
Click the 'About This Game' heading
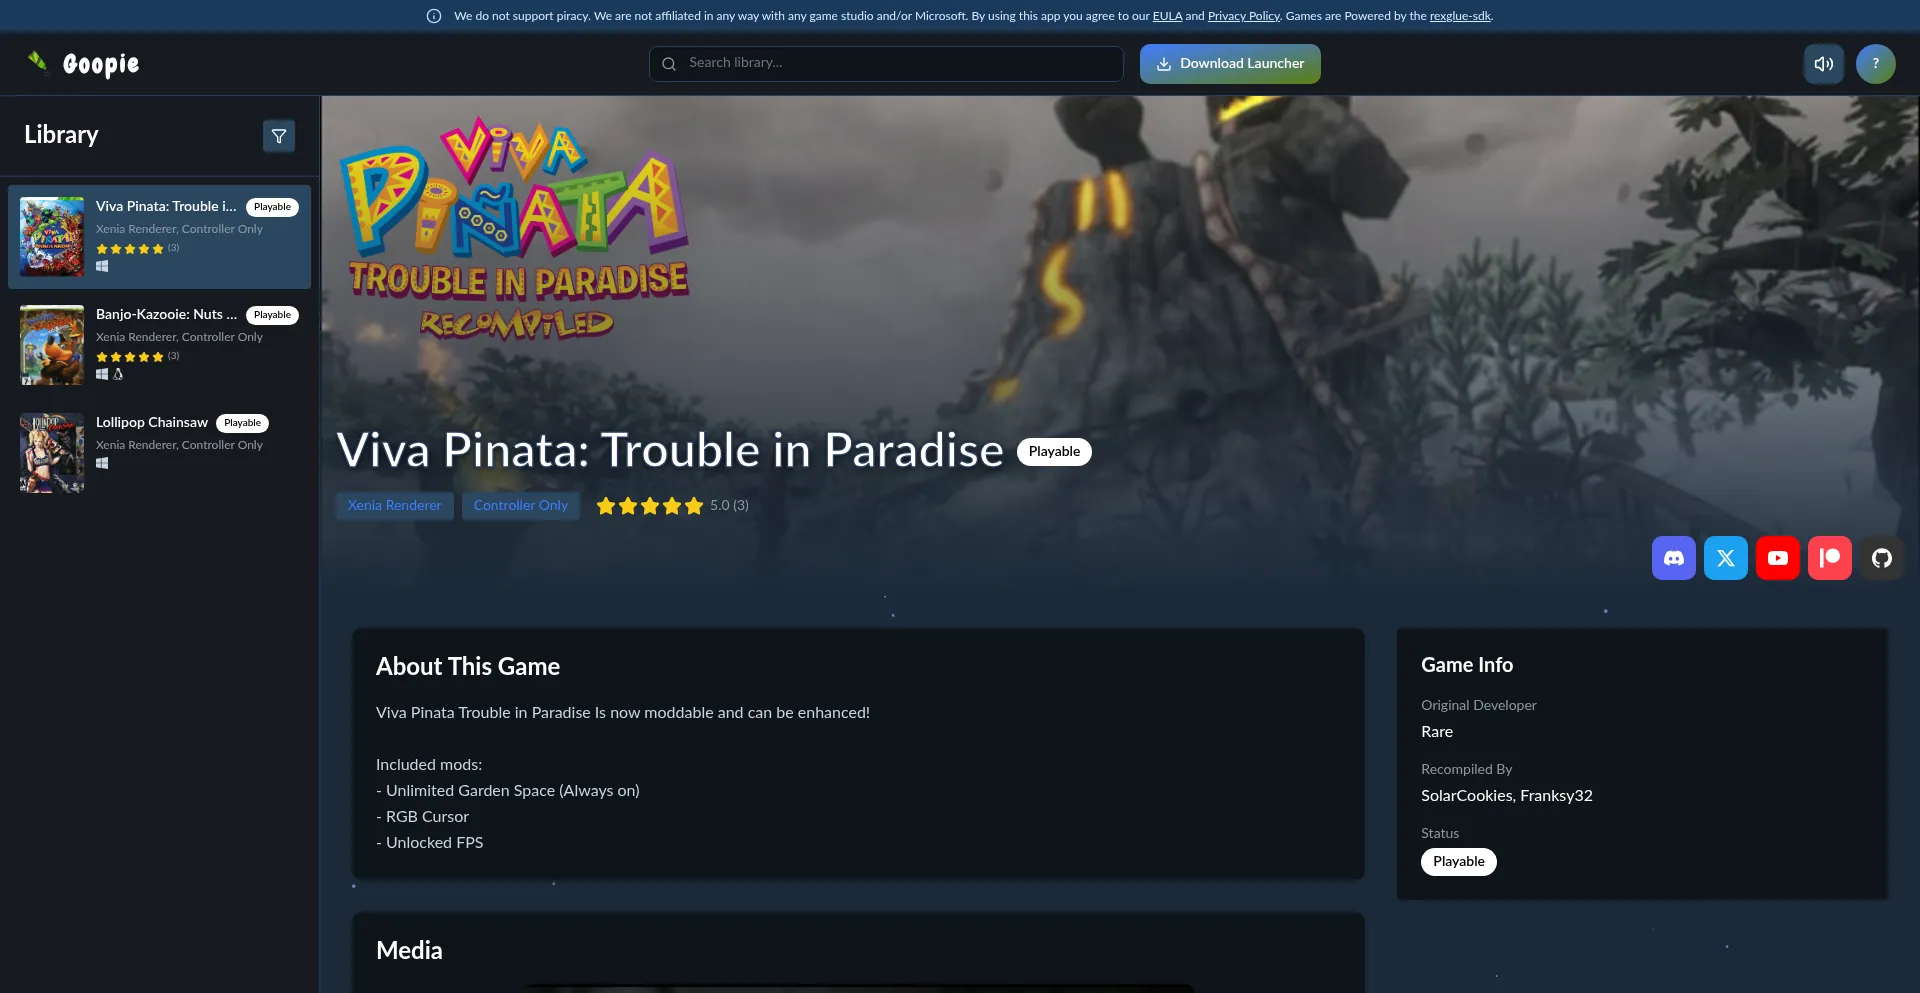468,667
